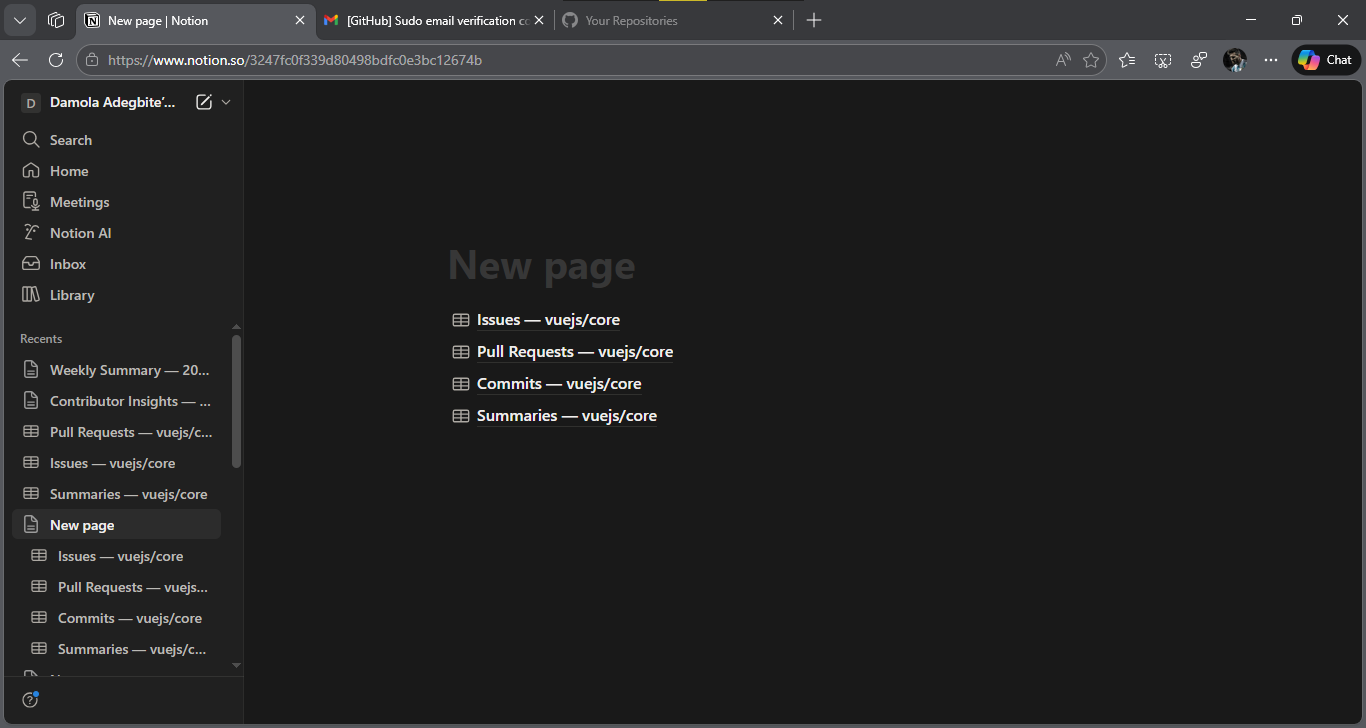Open the tab actions workspaces icon
This screenshot has height=728, width=1366.
pos(56,20)
